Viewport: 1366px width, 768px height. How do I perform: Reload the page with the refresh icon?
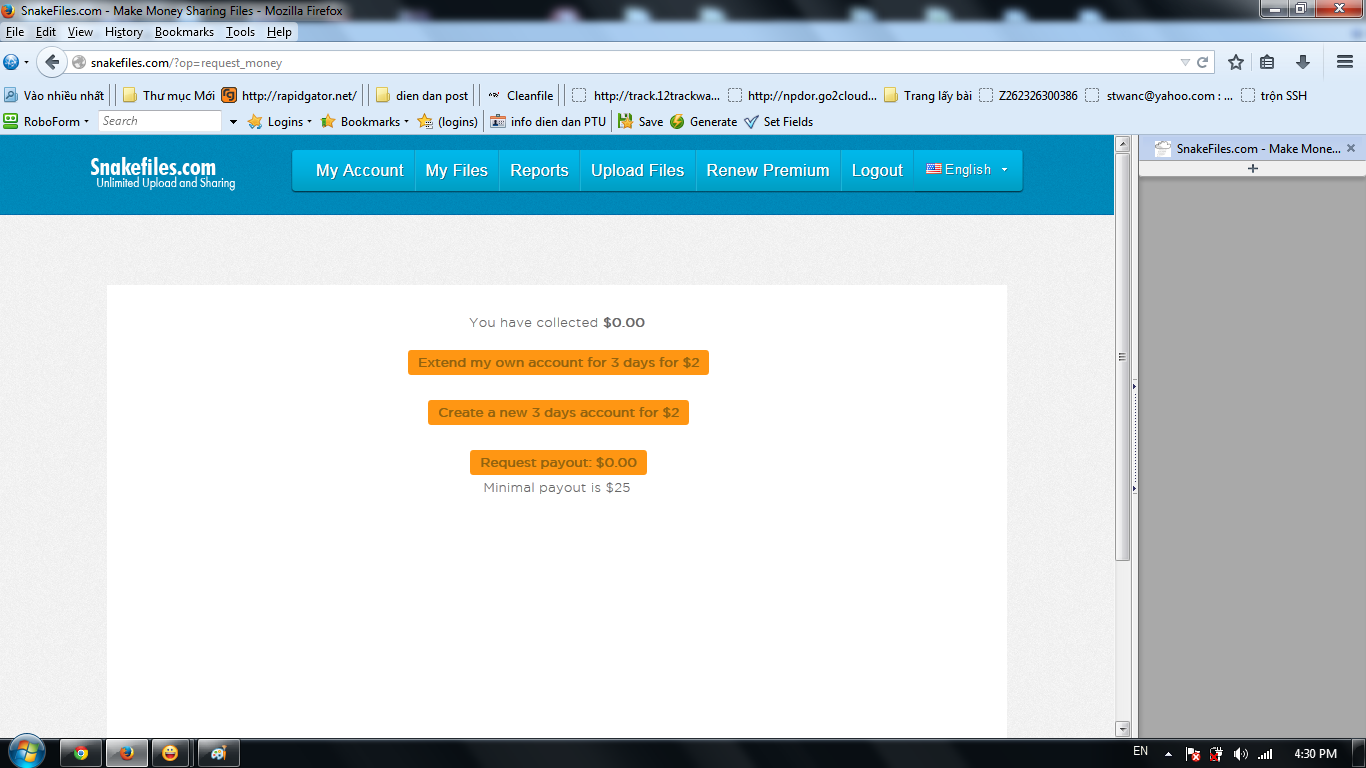pyautogui.click(x=1202, y=62)
